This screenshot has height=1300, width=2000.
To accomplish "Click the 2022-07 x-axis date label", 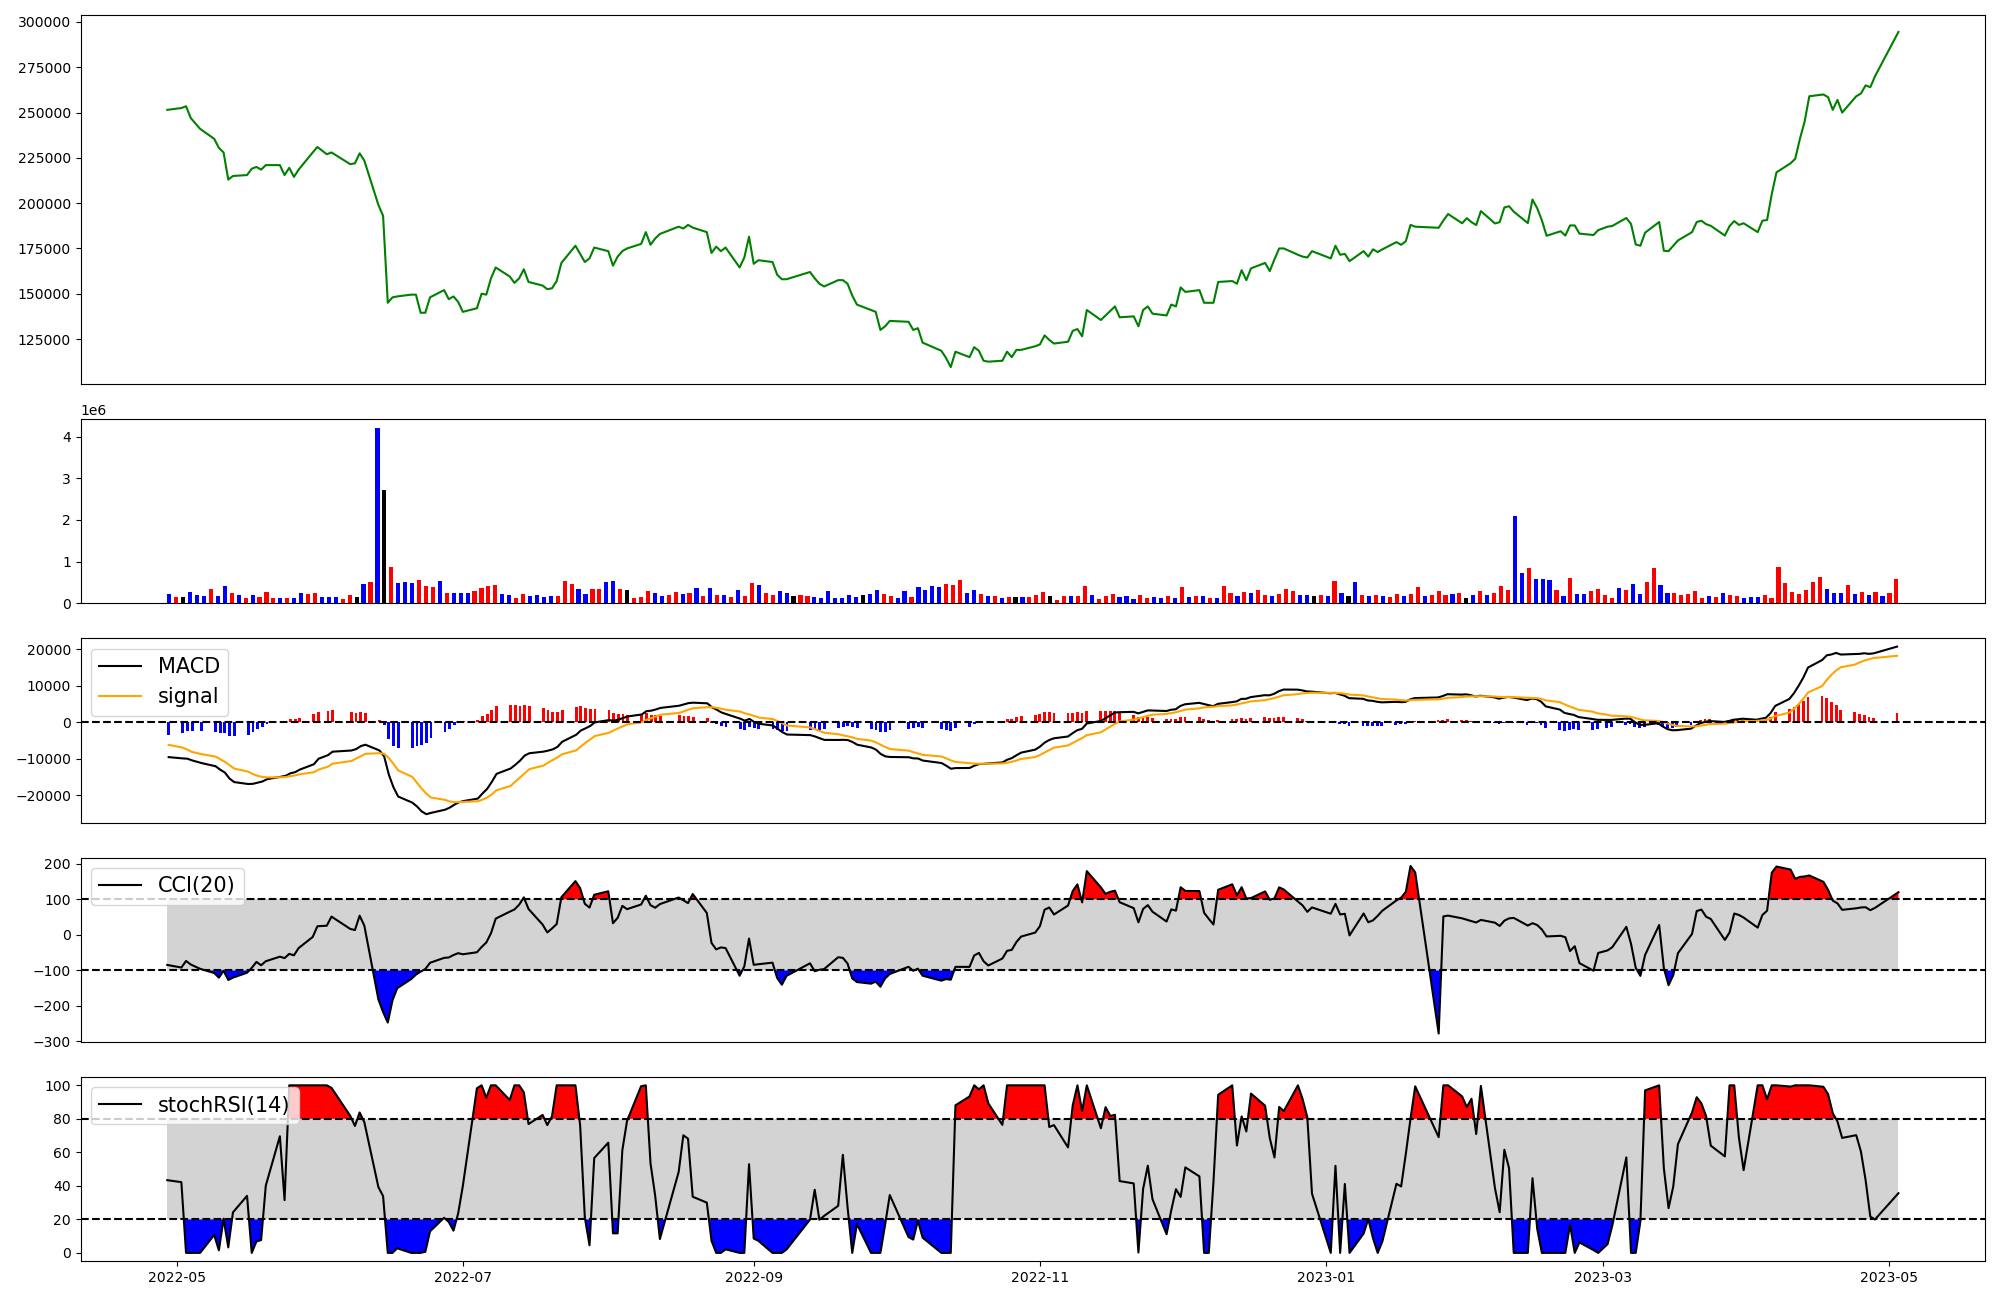I will (464, 1277).
